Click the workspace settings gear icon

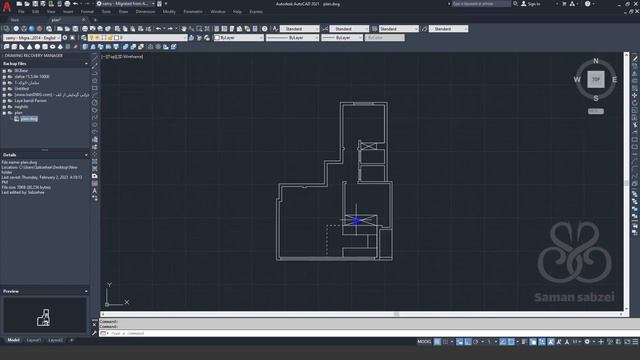(64, 38)
